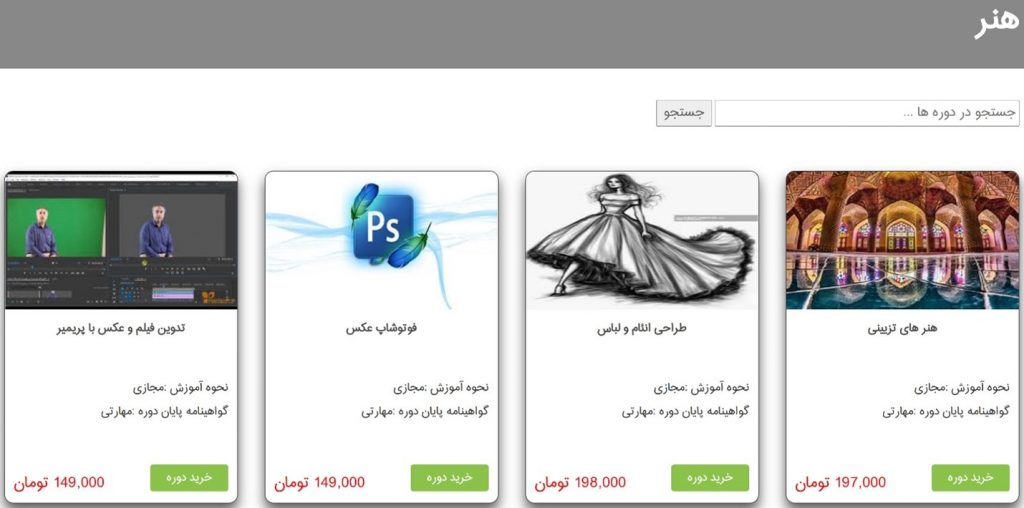Viewport: 1024px width, 508px height.
Task: Open the فوتوشاپ عکس course title
Action: click(x=381, y=328)
